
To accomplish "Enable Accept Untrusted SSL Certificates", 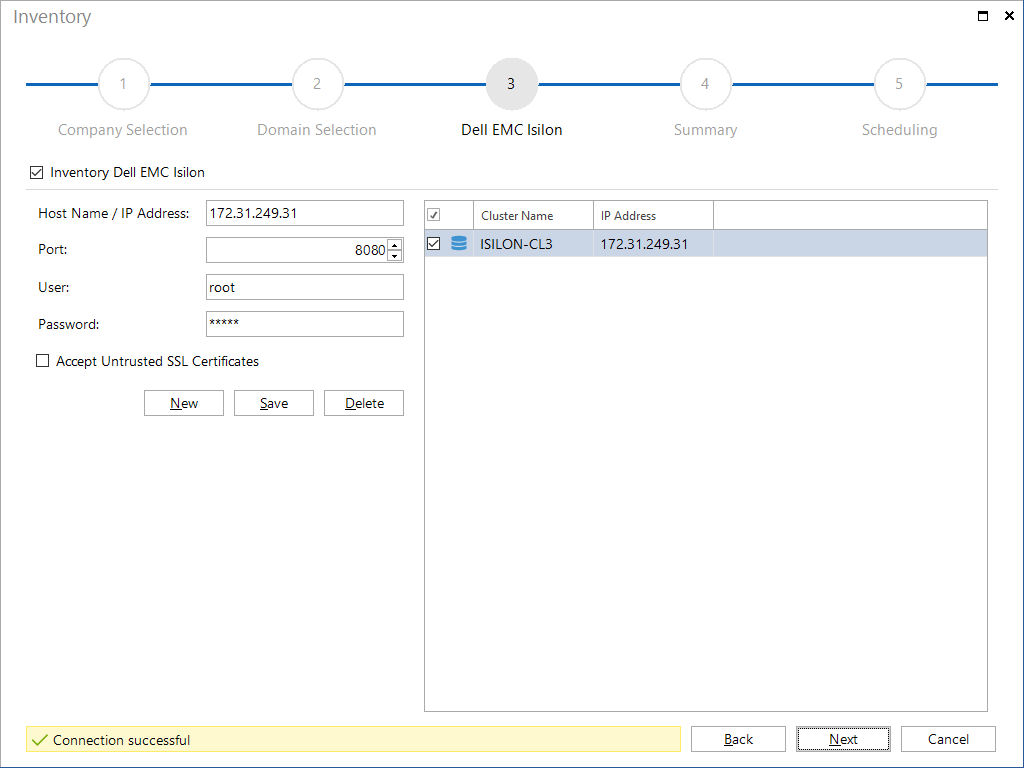I will coord(42,361).
